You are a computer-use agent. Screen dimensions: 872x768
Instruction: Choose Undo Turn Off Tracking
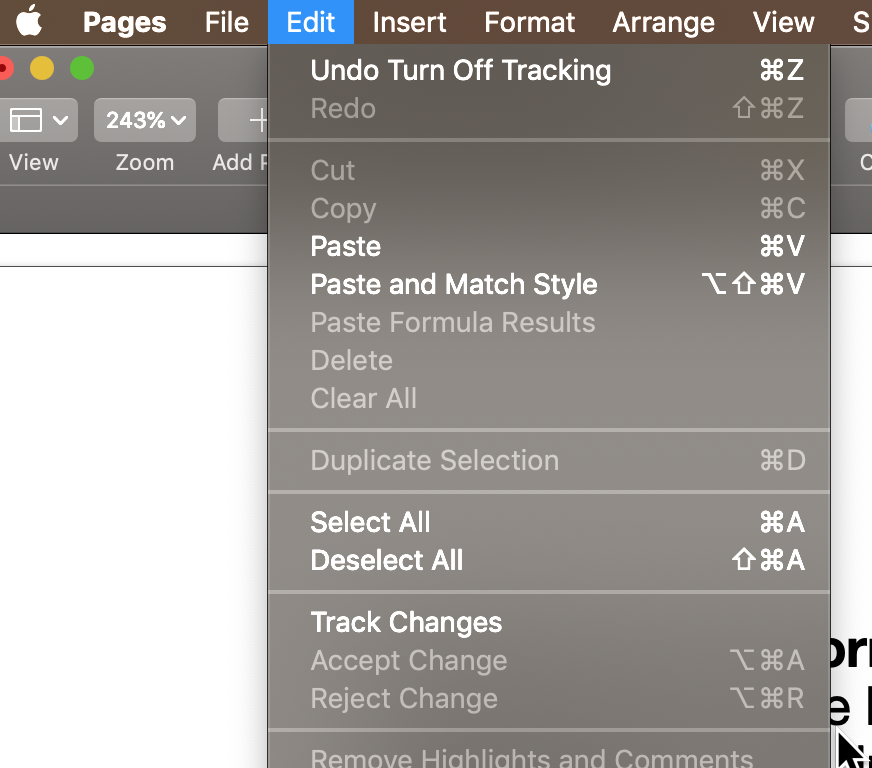tap(460, 70)
